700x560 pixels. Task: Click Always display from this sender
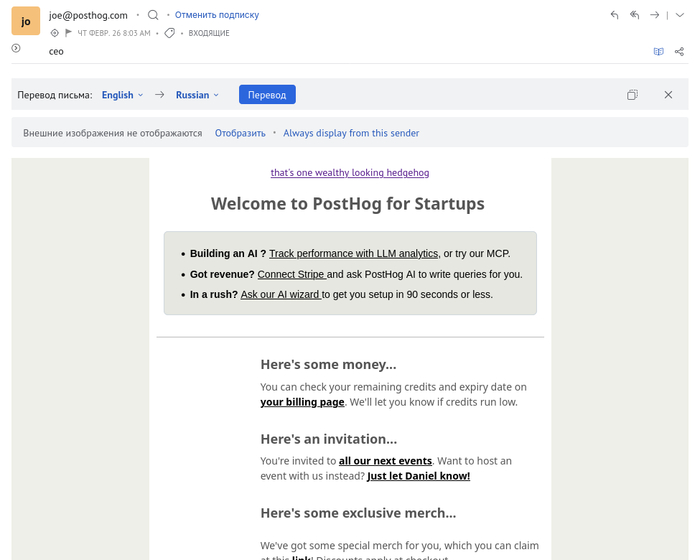[351, 133]
